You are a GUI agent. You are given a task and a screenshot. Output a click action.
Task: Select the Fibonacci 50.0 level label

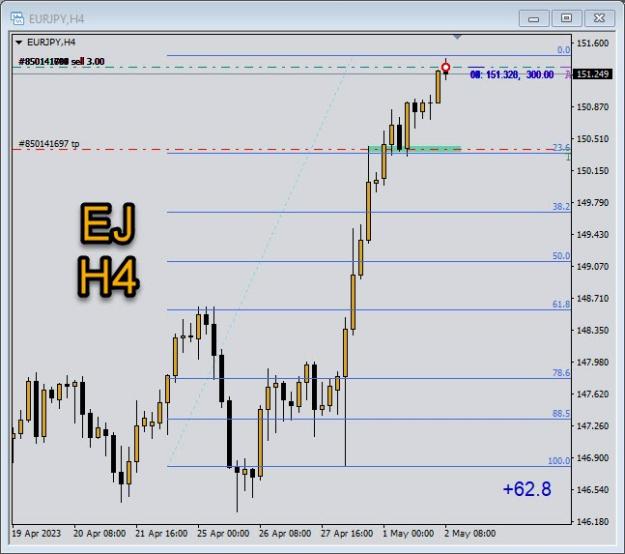[x=561, y=256]
